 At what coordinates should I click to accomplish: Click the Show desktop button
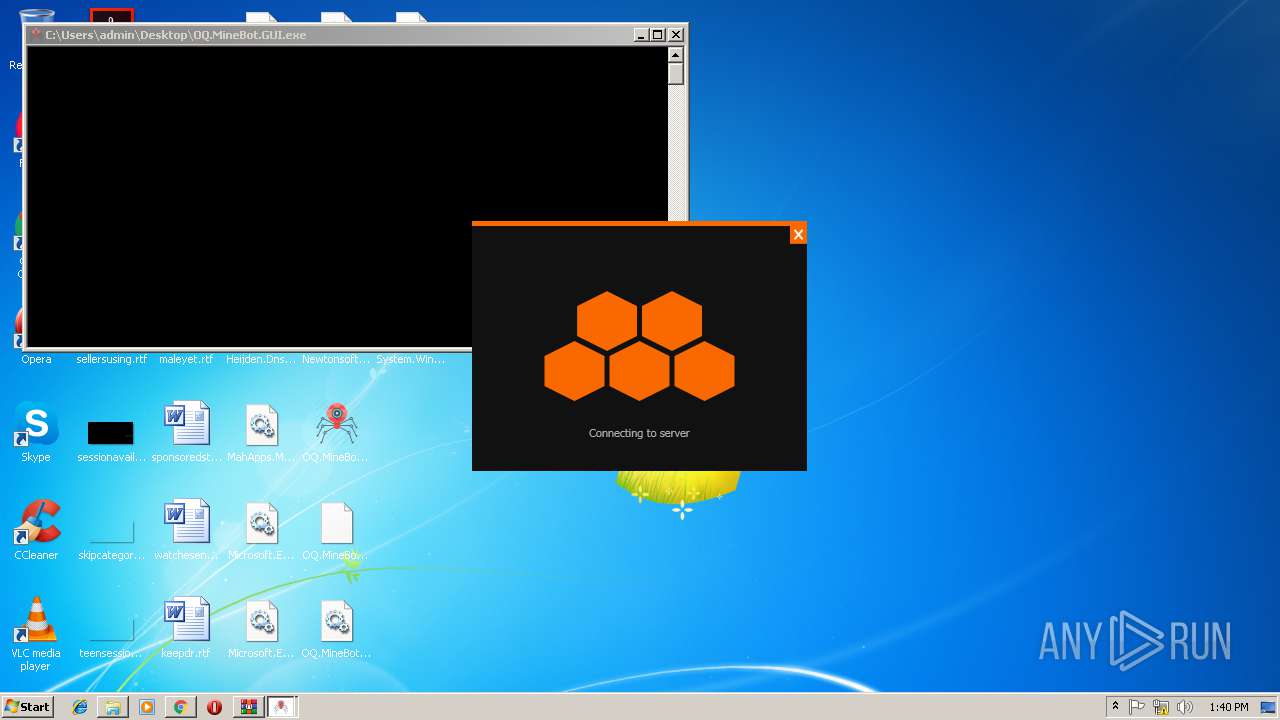pos(1269,707)
